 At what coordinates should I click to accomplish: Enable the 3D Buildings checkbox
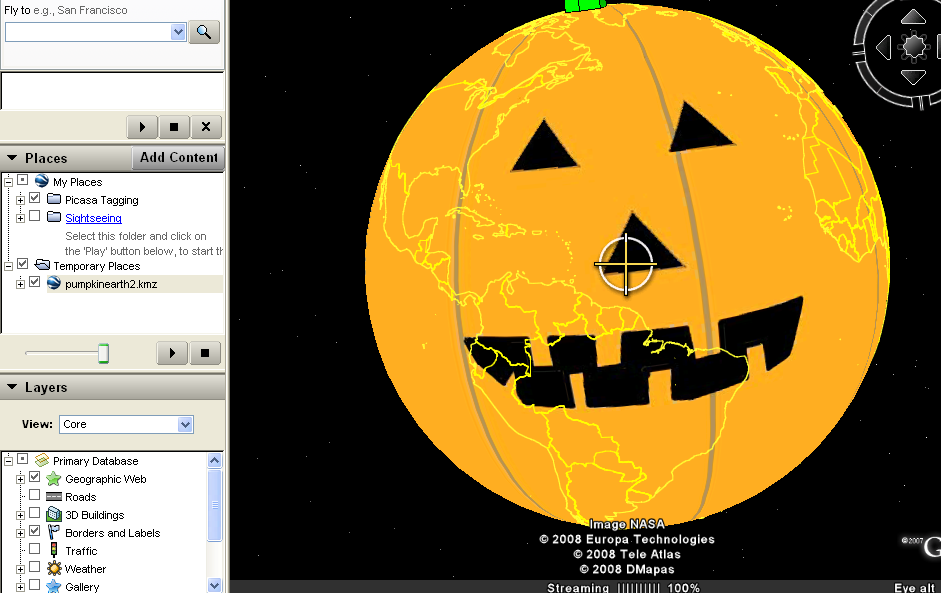coord(35,513)
